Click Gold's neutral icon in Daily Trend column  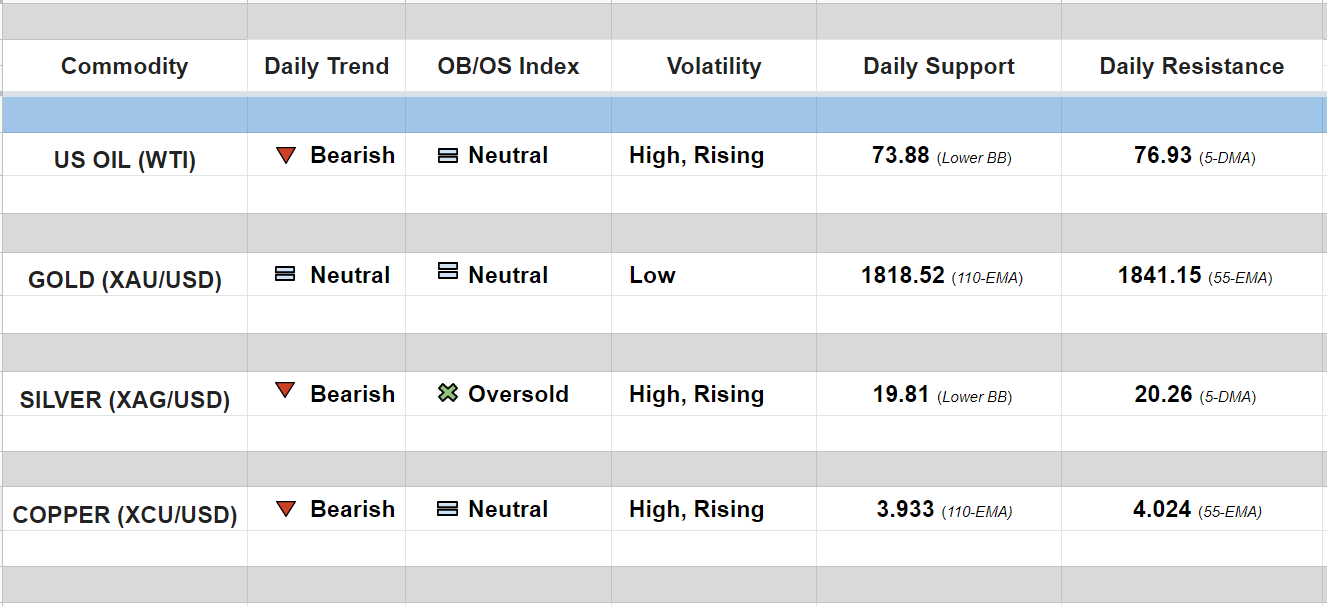(285, 274)
